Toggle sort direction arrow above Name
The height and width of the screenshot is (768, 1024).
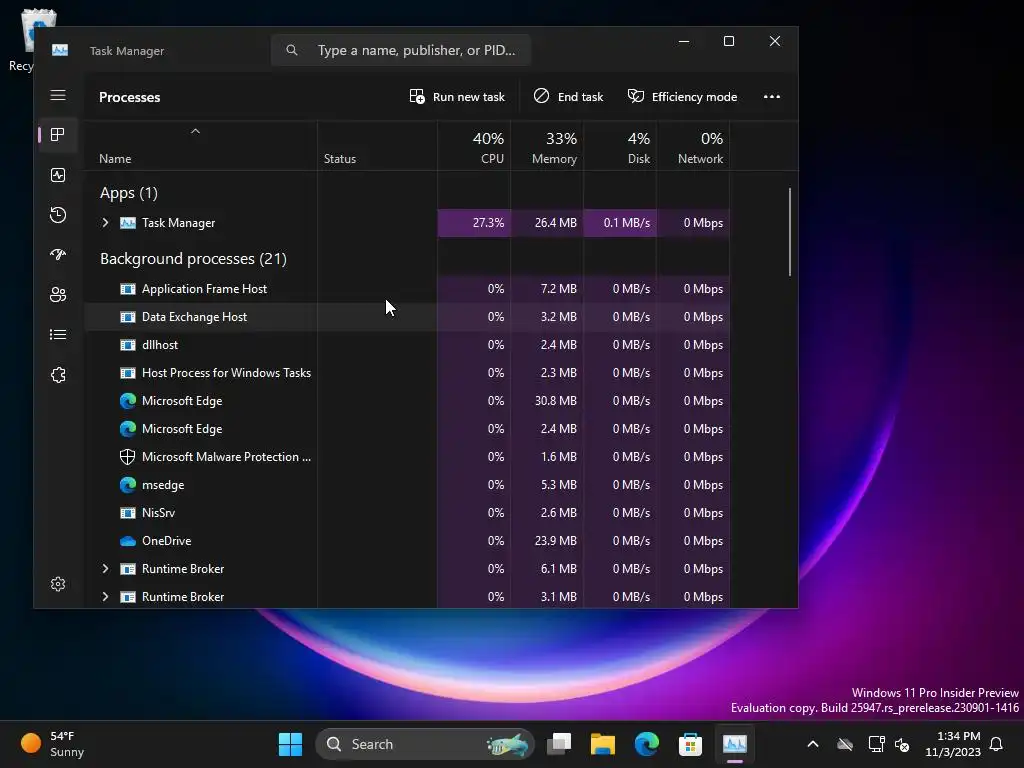tap(195, 131)
